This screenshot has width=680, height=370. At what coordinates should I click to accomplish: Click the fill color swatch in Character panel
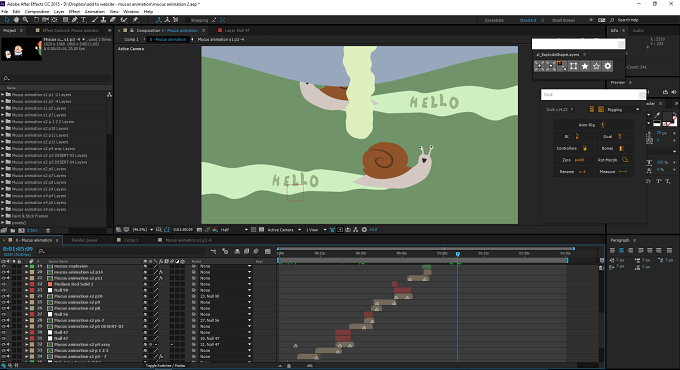(x=667, y=116)
